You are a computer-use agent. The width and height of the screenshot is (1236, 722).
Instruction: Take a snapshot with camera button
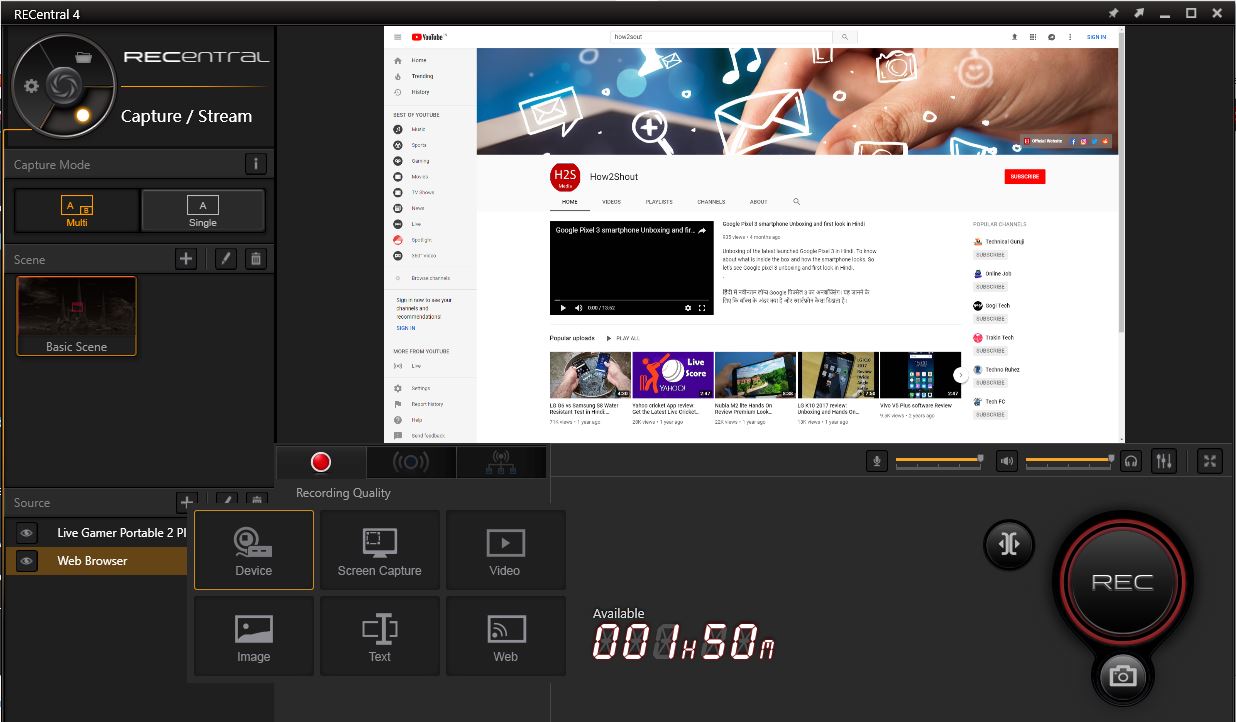[x=1122, y=677]
